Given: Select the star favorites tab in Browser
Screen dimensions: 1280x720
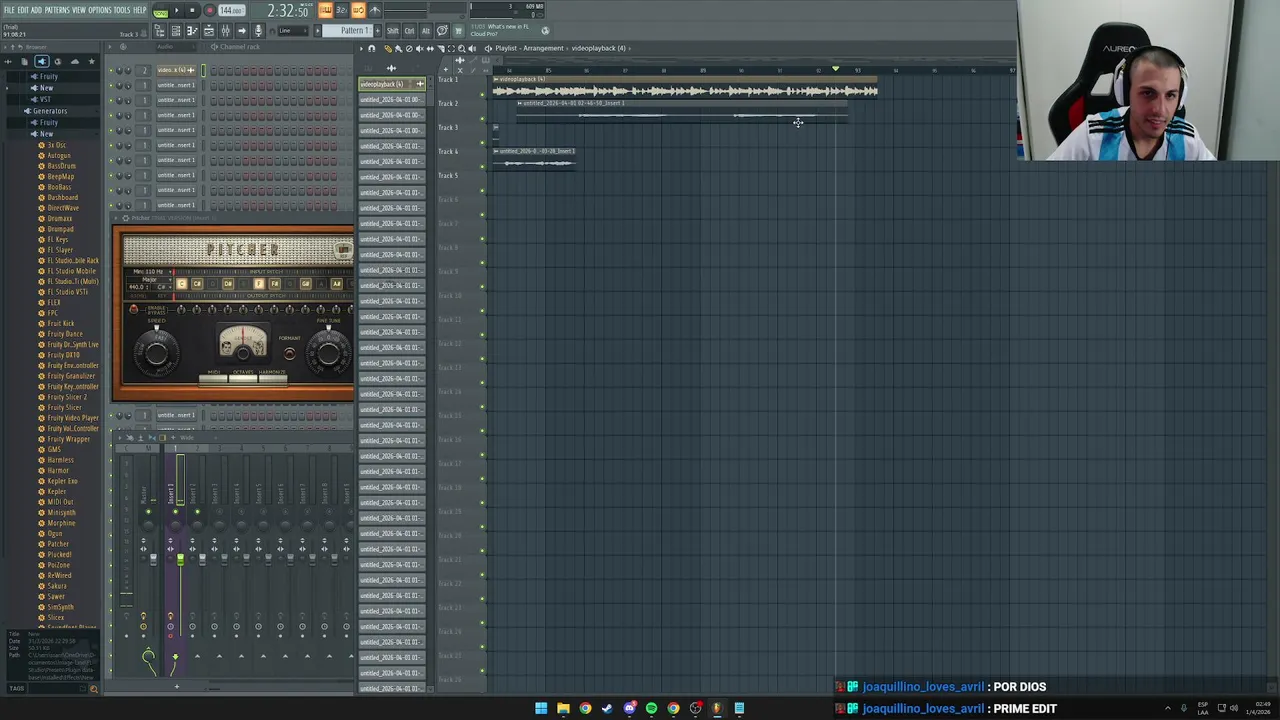Looking at the screenshot, I should (x=91, y=62).
